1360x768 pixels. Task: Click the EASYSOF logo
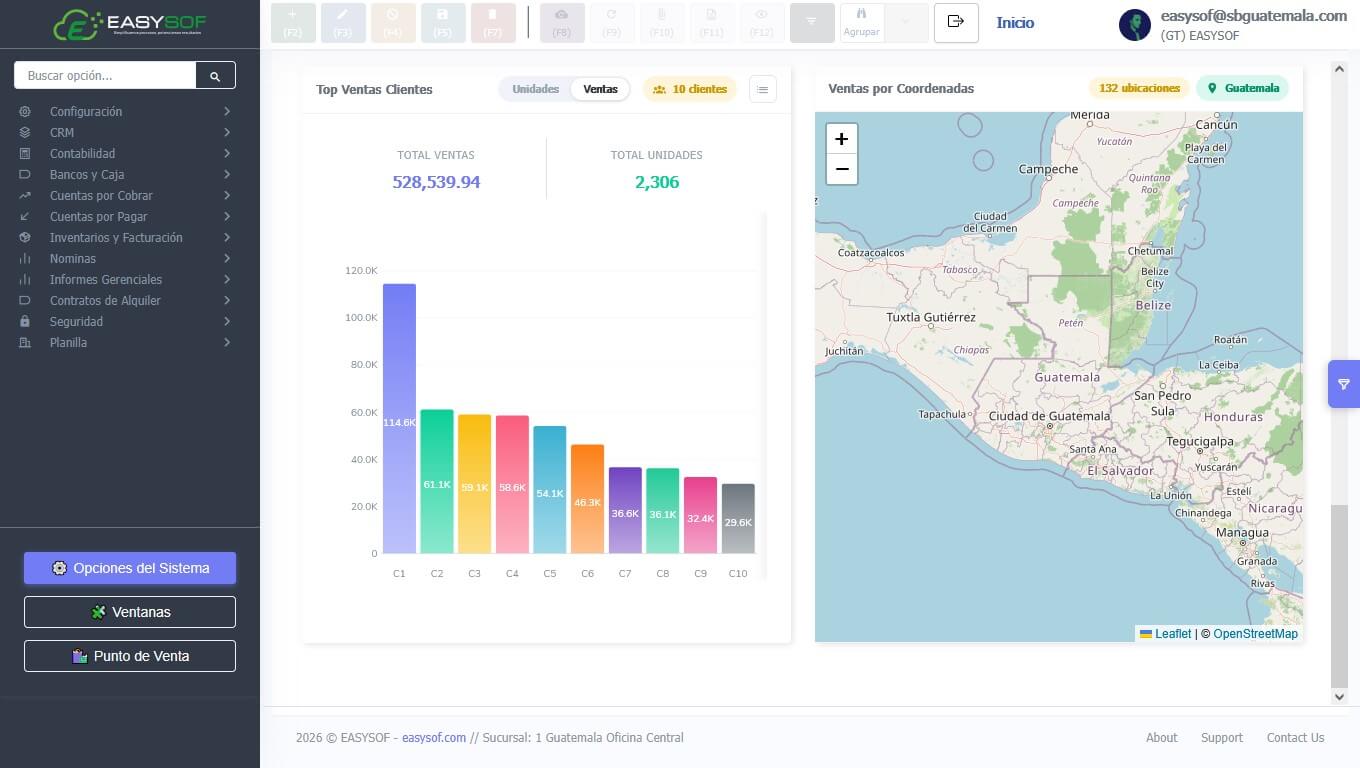point(129,24)
